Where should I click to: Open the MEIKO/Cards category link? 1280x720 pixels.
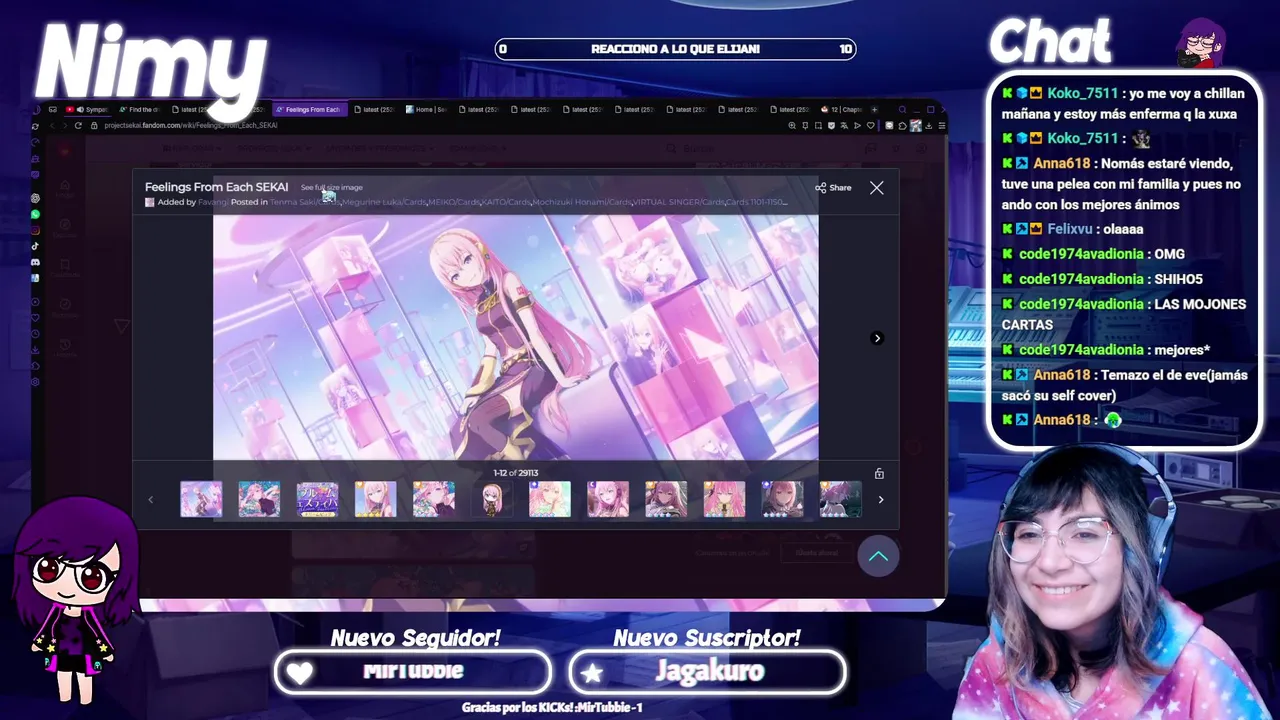tap(452, 202)
